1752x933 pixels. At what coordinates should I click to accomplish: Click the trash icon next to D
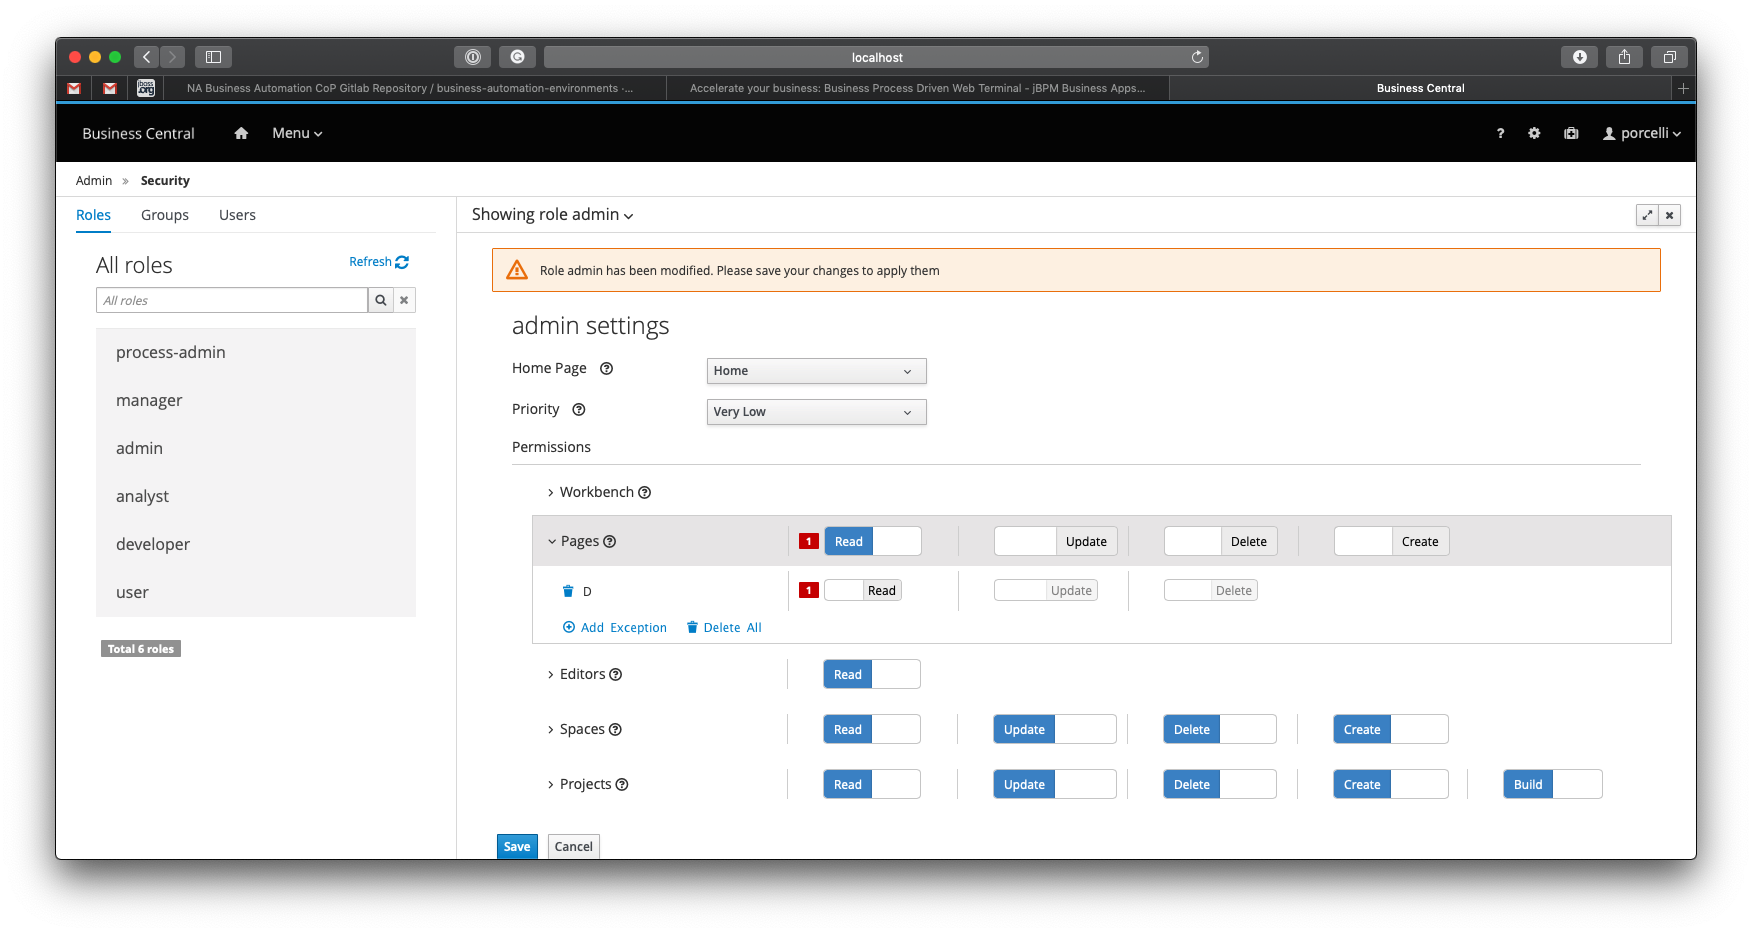[568, 591]
